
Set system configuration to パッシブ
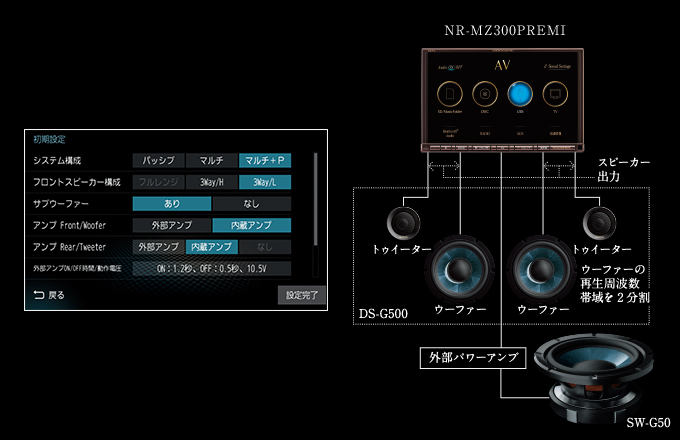pos(158,160)
